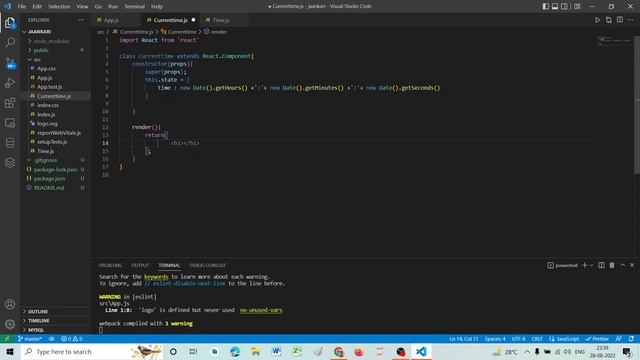
Task: Expand the TIMELINE section
Action: click(x=38, y=321)
